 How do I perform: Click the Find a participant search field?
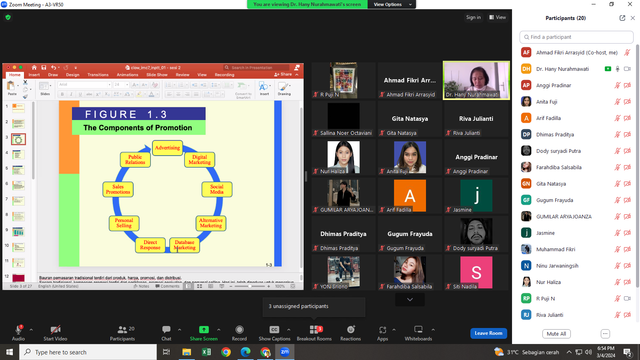[x=576, y=37]
